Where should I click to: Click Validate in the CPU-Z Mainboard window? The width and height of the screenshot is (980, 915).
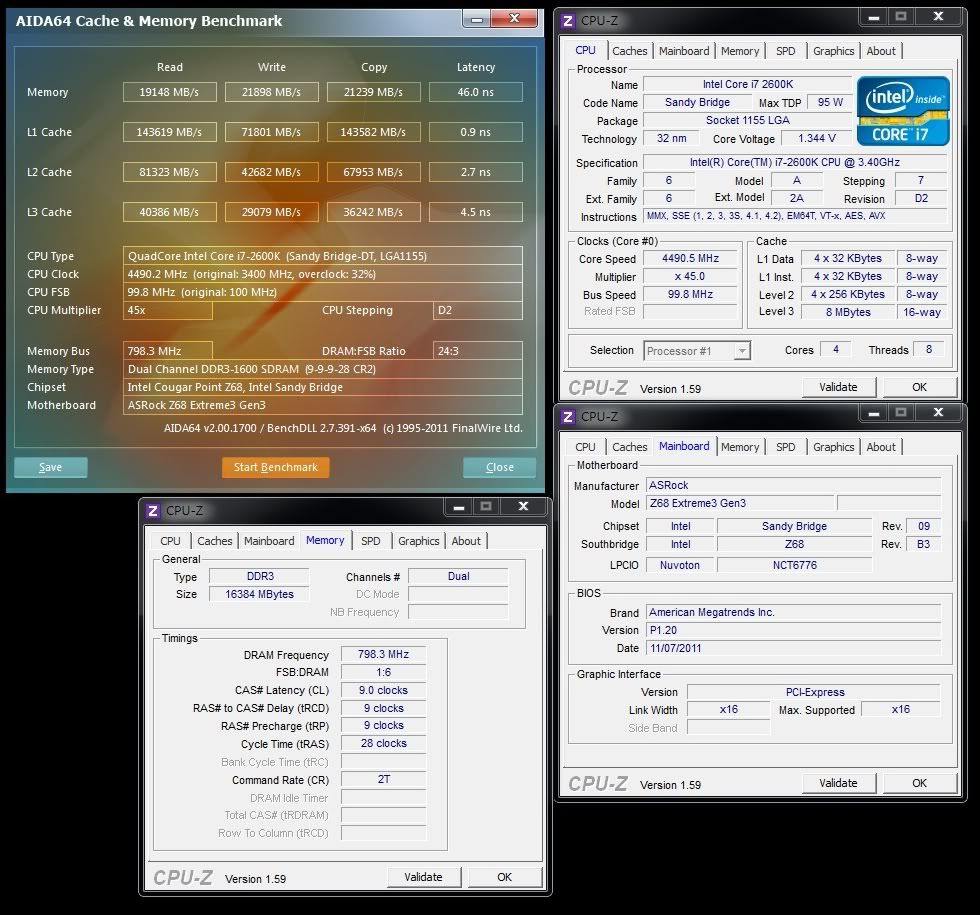[838, 783]
